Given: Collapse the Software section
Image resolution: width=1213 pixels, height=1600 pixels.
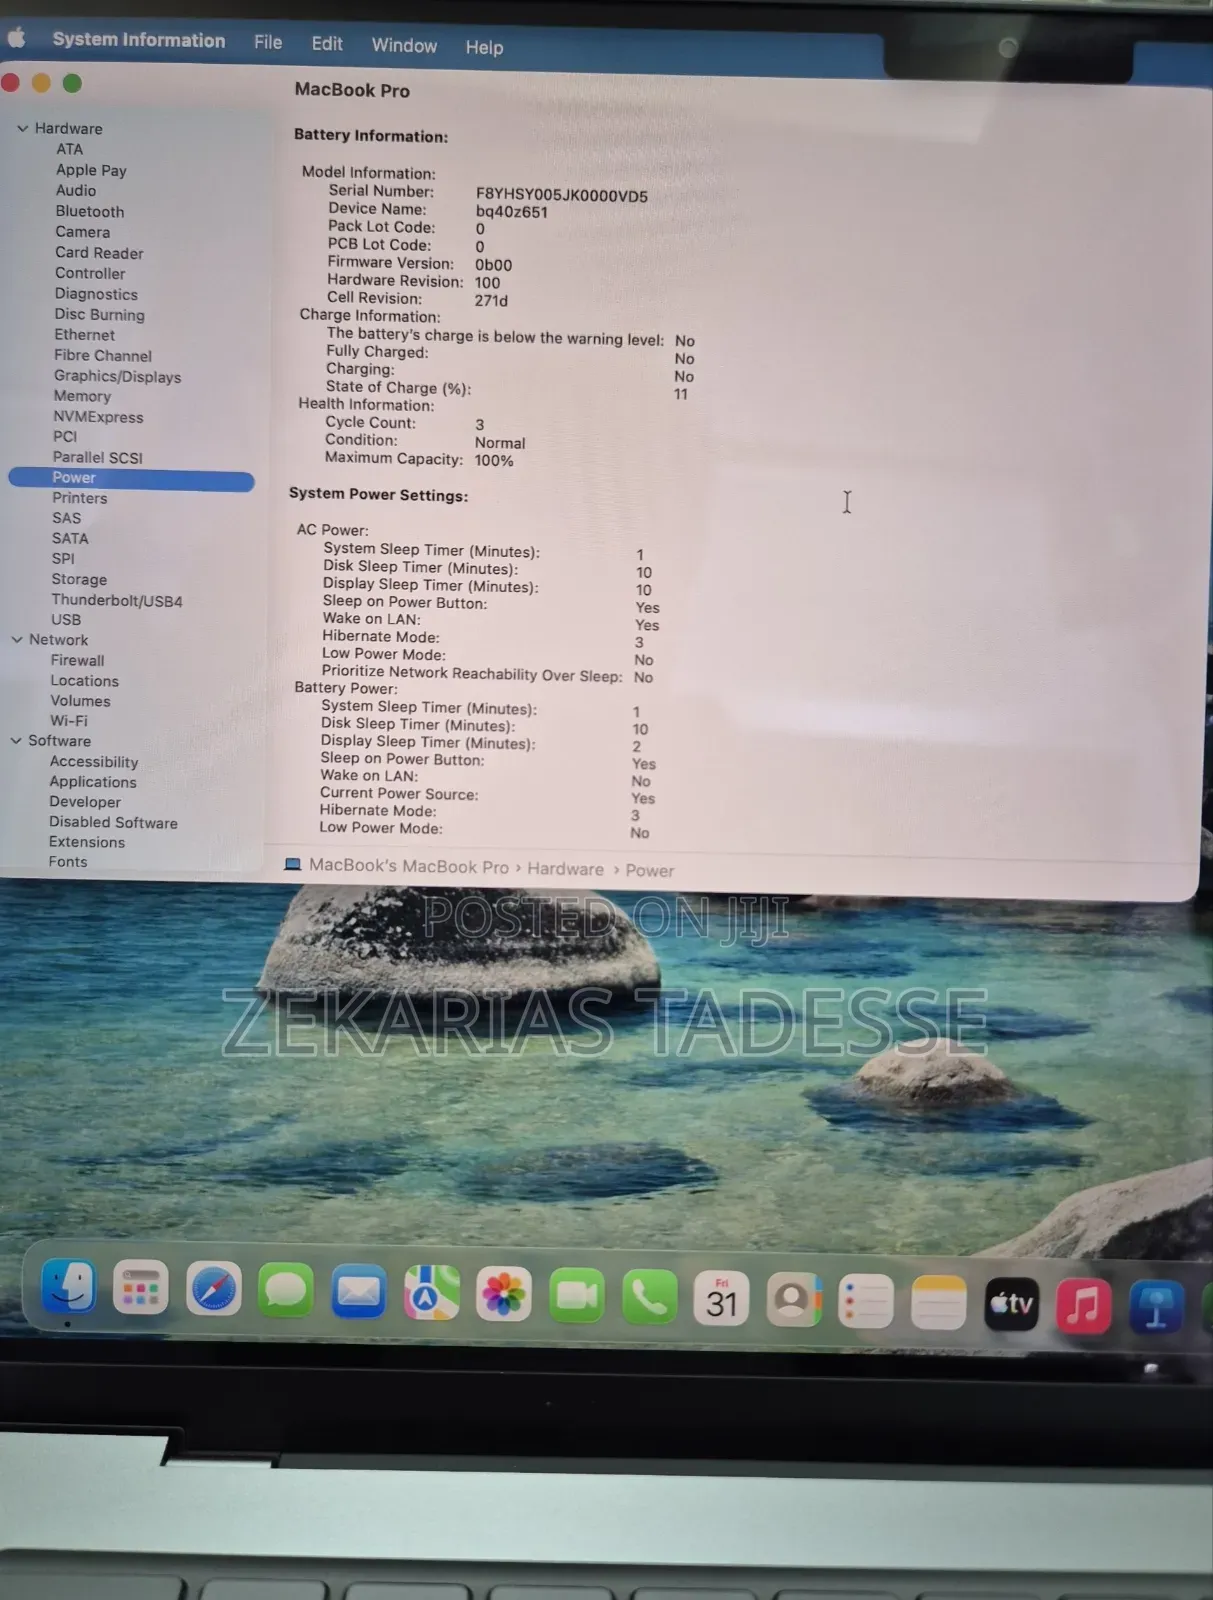Looking at the screenshot, I should point(16,740).
